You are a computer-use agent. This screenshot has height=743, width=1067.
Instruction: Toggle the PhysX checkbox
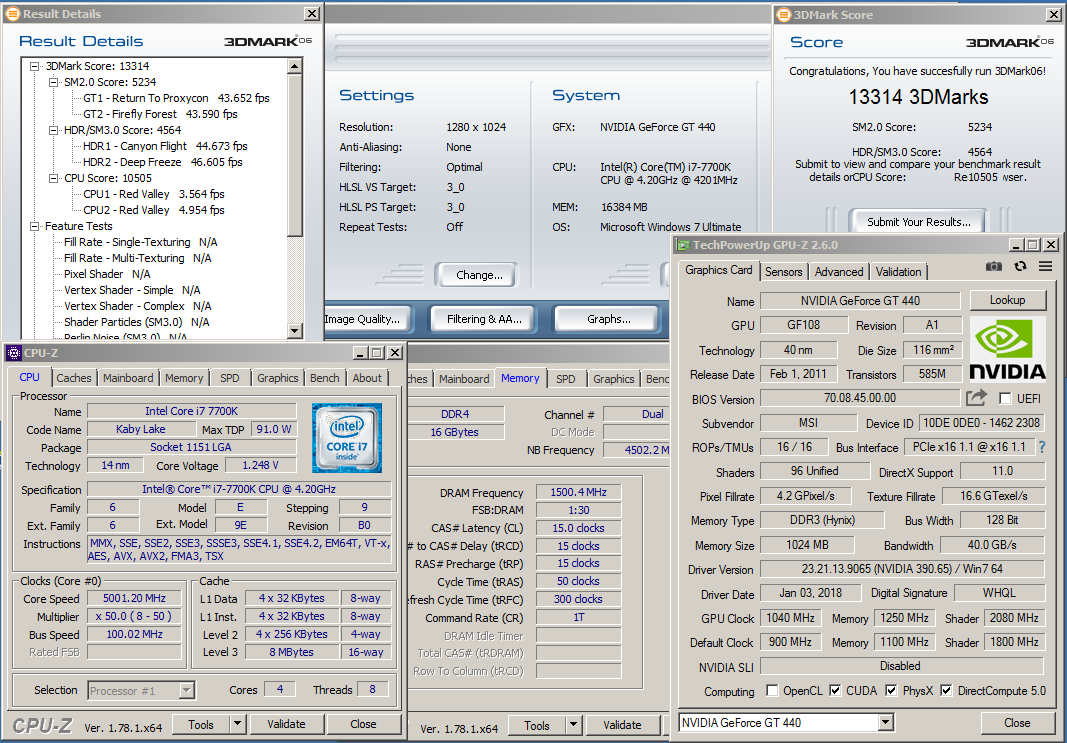click(891, 691)
